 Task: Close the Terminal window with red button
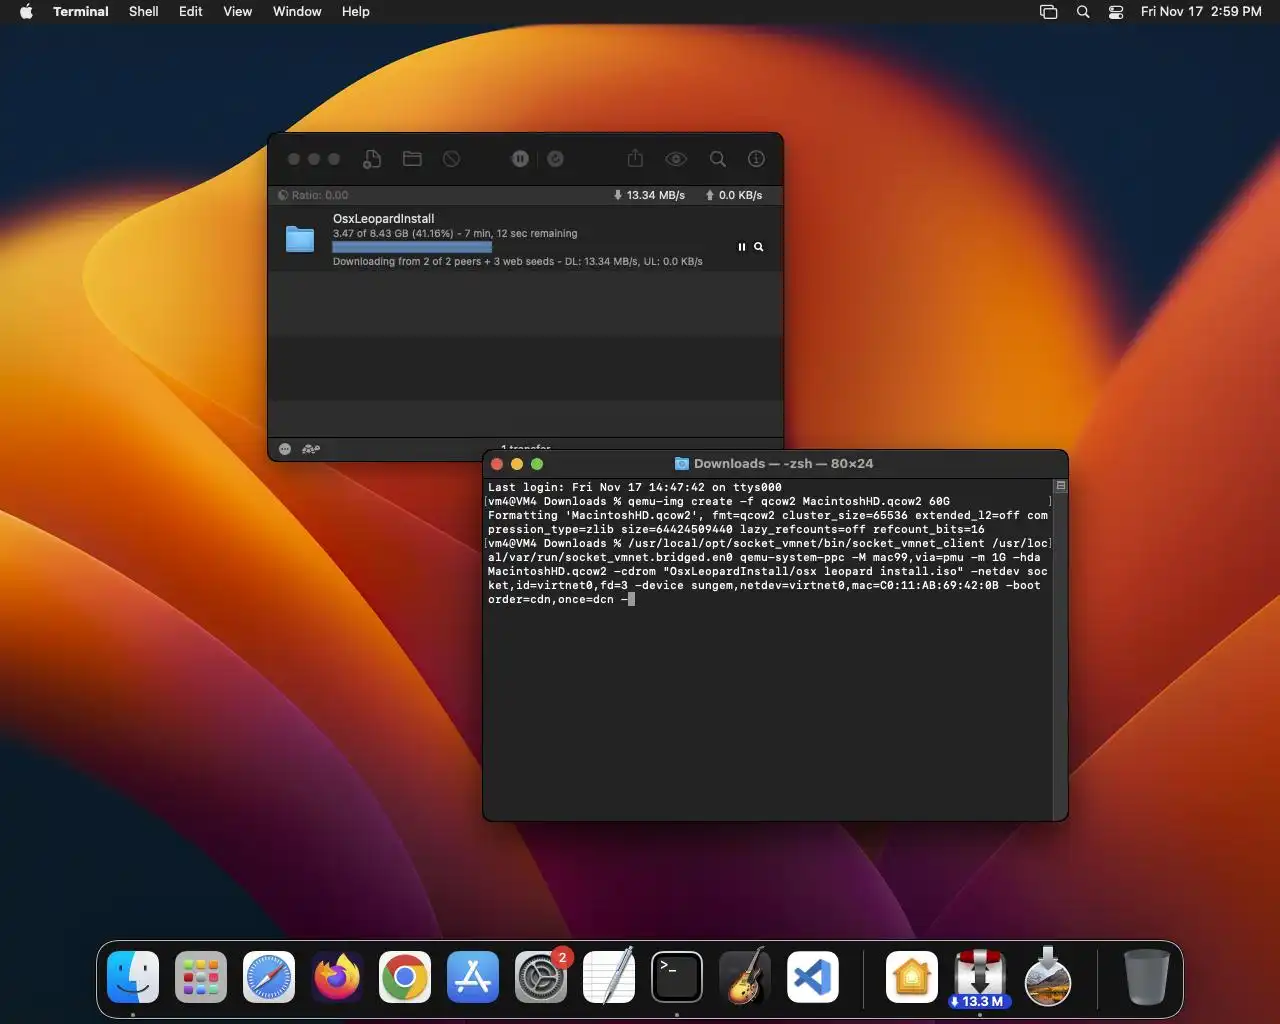click(x=497, y=464)
